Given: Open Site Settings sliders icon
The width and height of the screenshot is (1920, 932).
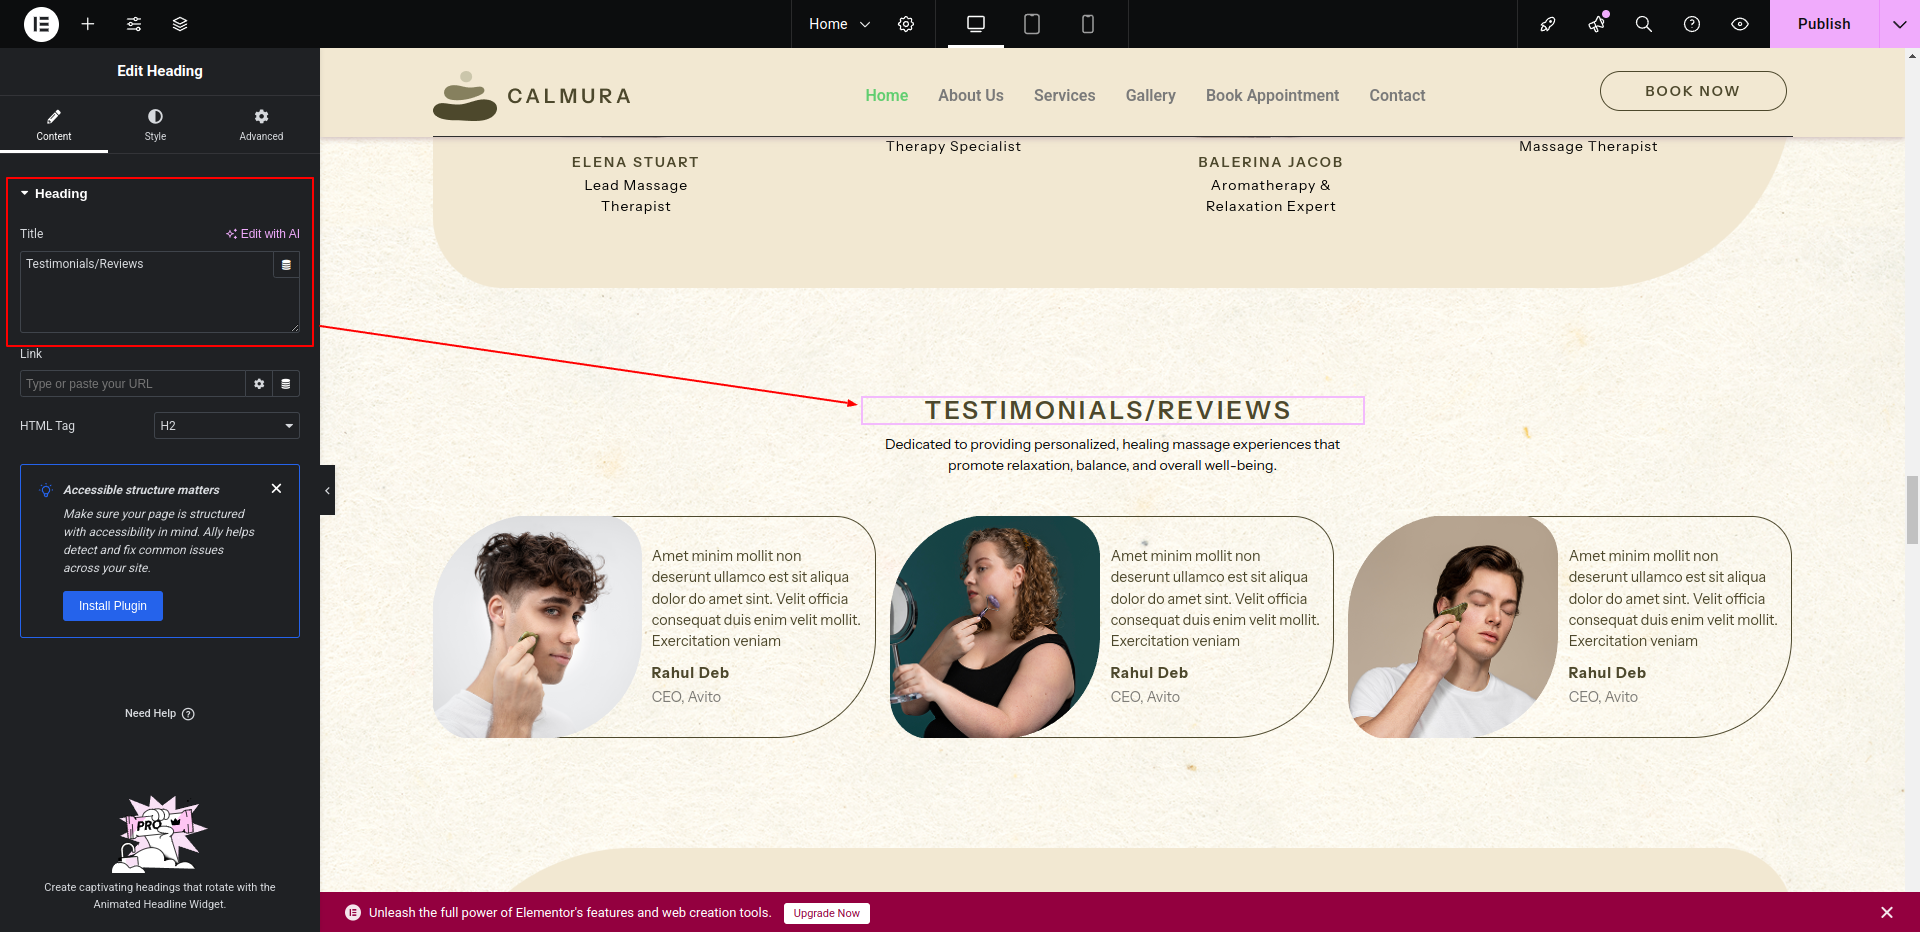Looking at the screenshot, I should tap(134, 24).
